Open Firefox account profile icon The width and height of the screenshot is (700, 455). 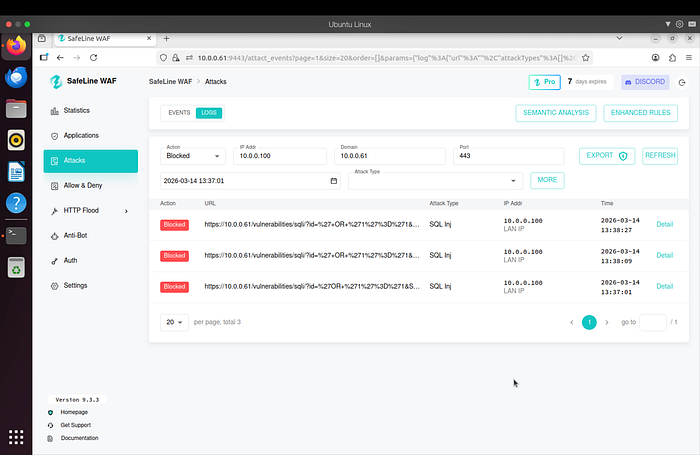click(655, 58)
